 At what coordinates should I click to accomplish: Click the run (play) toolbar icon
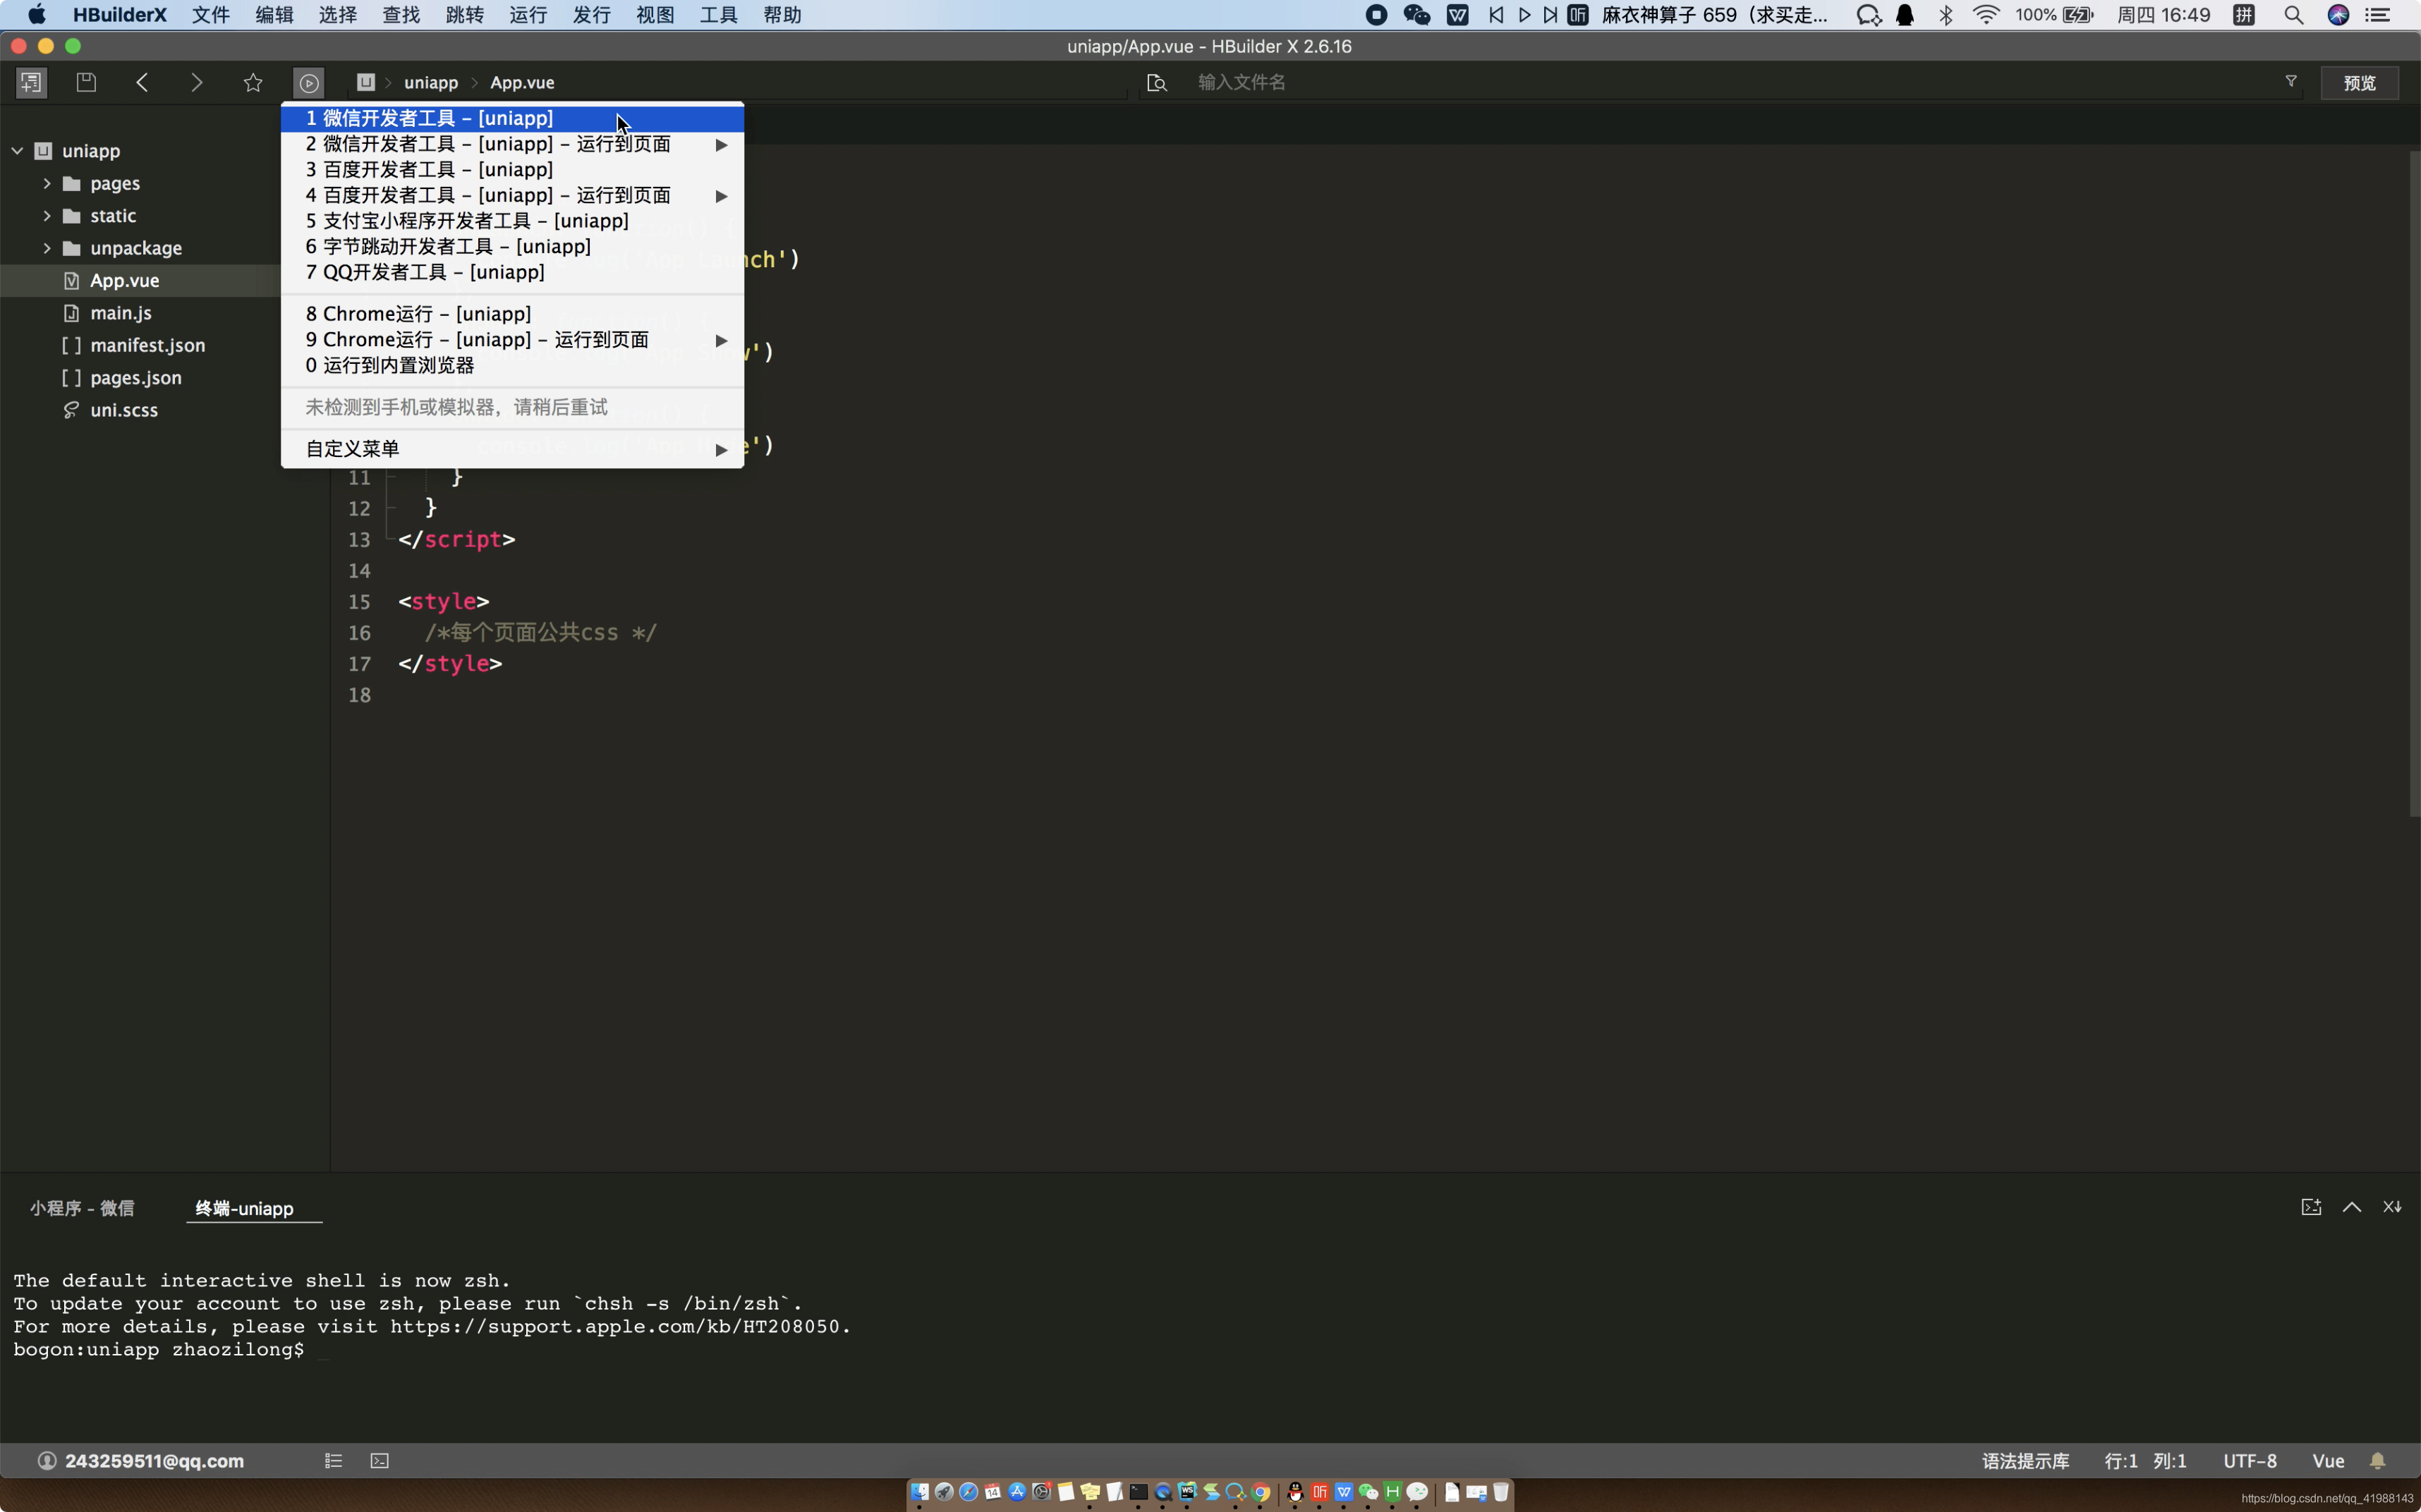pos(309,83)
